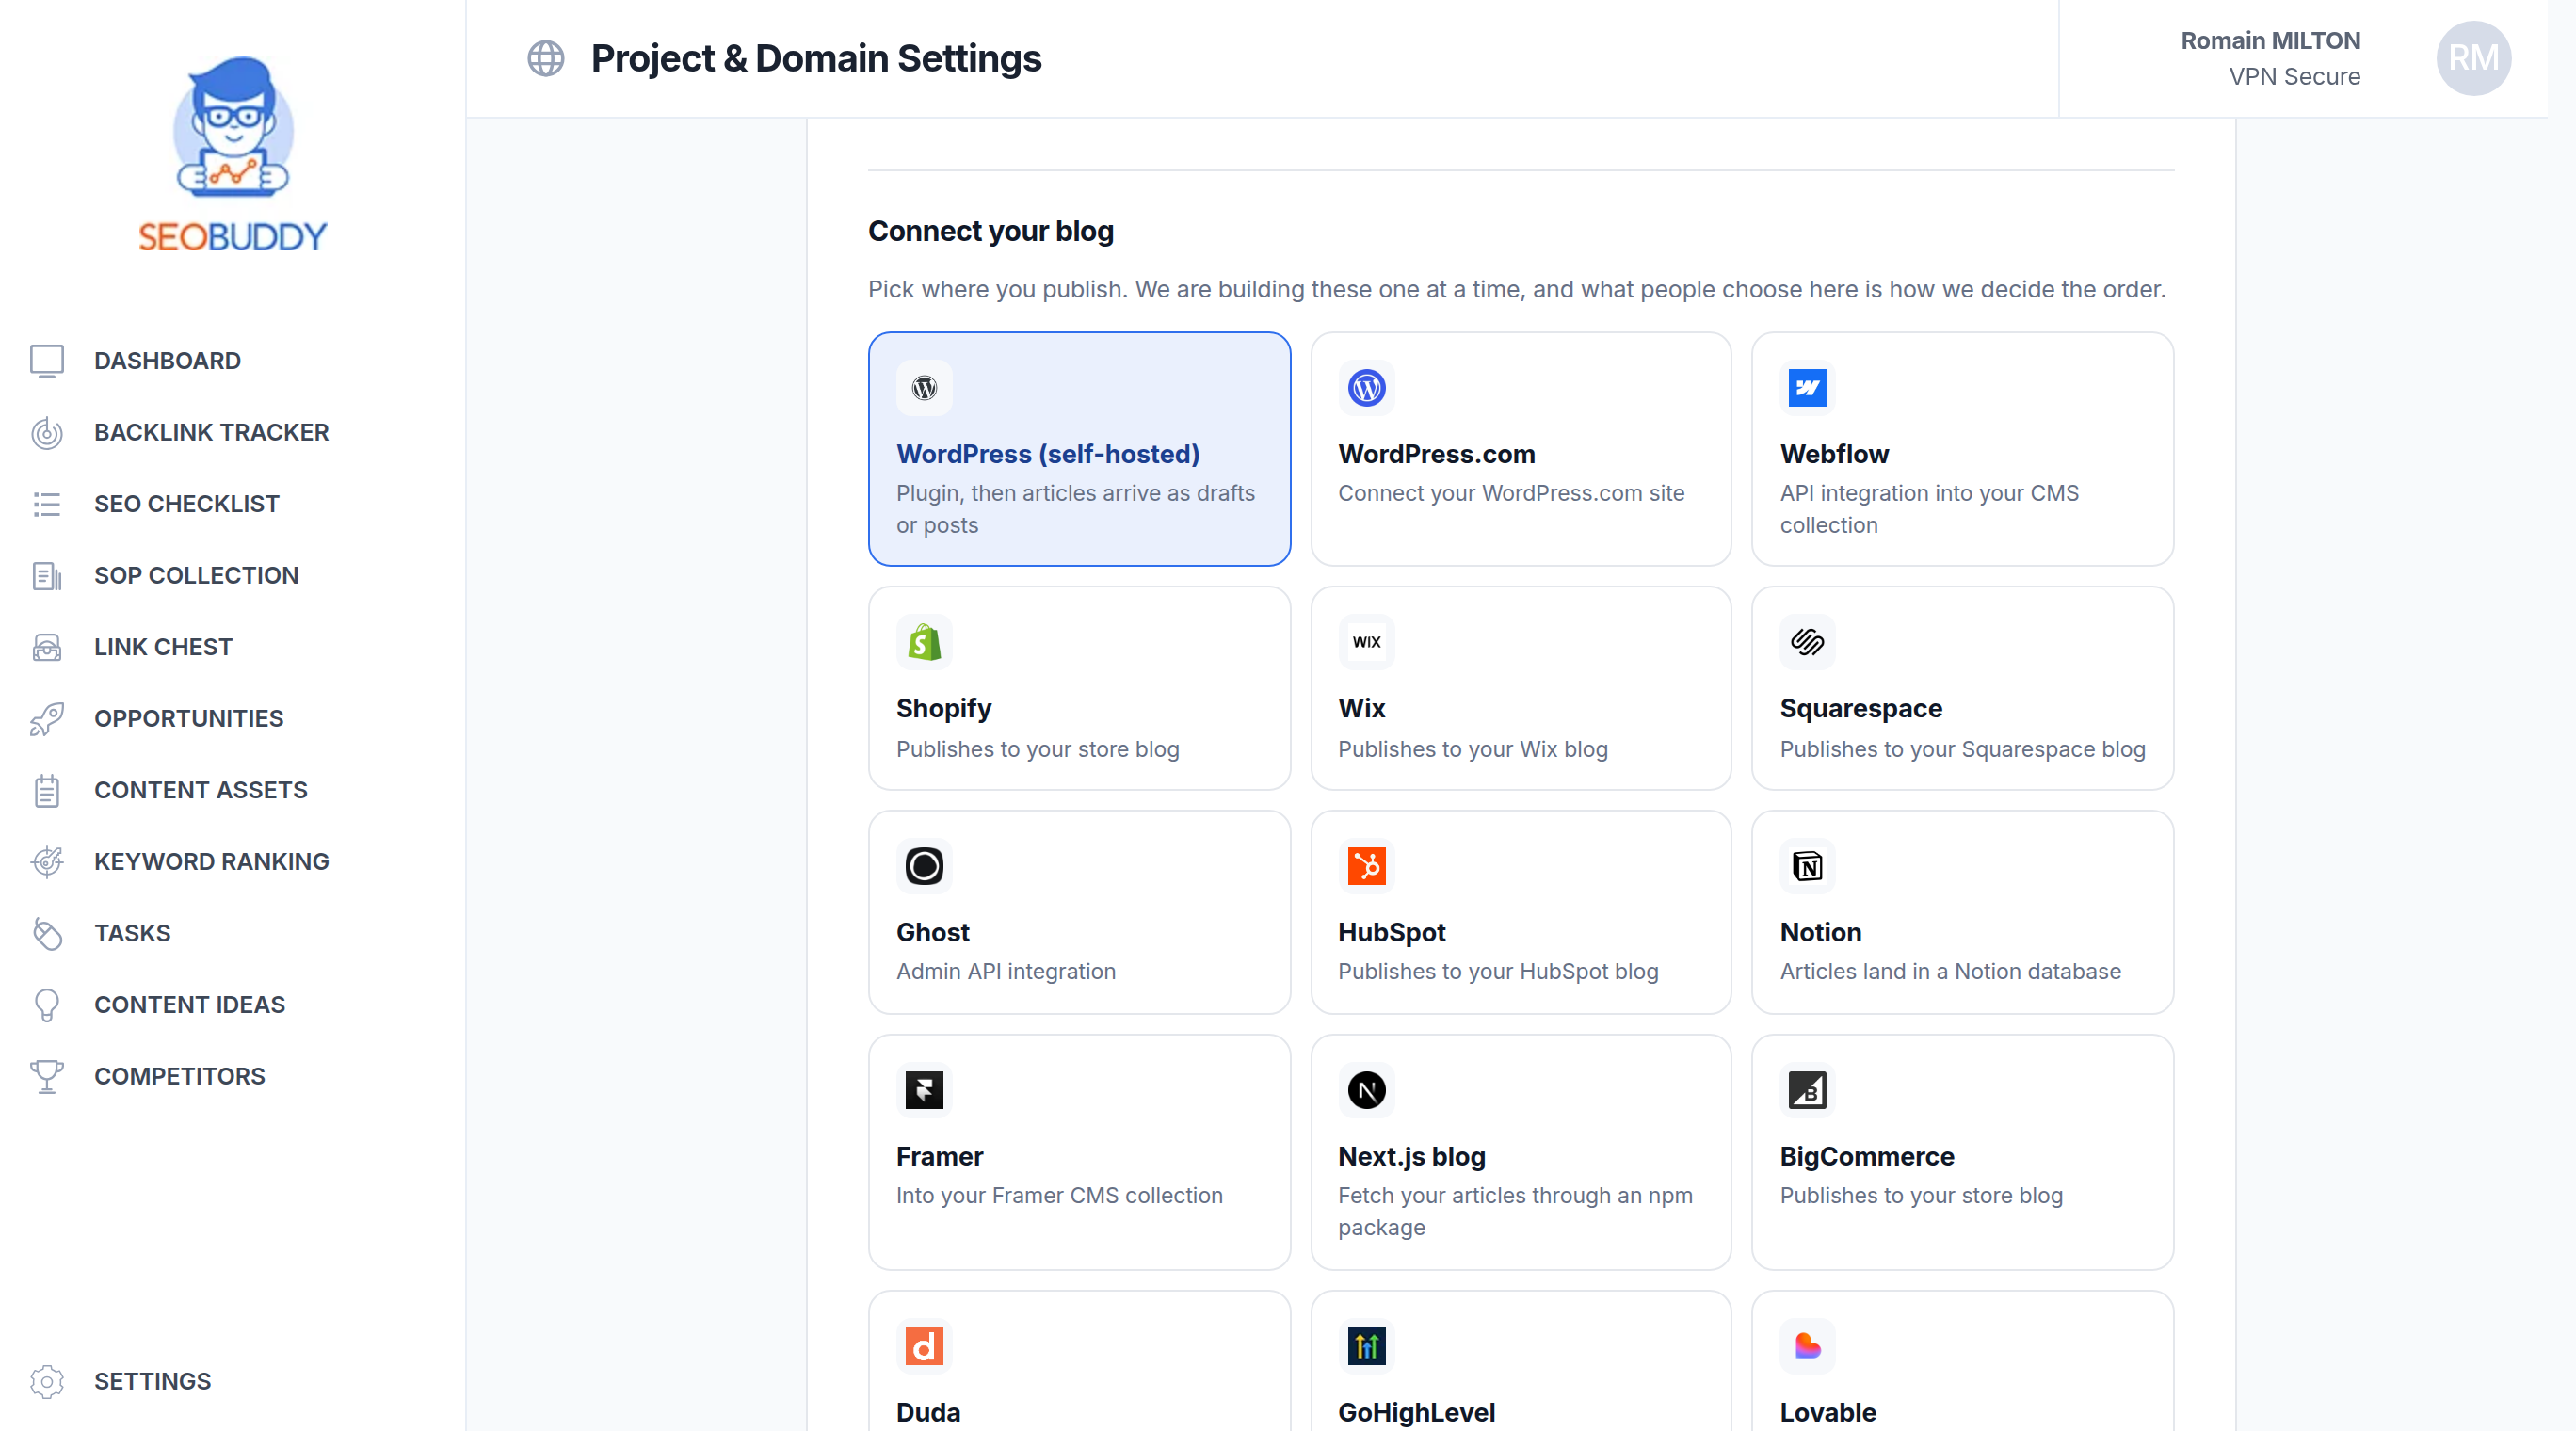This screenshot has width=2576, height=1431.
Task: Click the HubSpot logo icon
Action: point(1366,866)
